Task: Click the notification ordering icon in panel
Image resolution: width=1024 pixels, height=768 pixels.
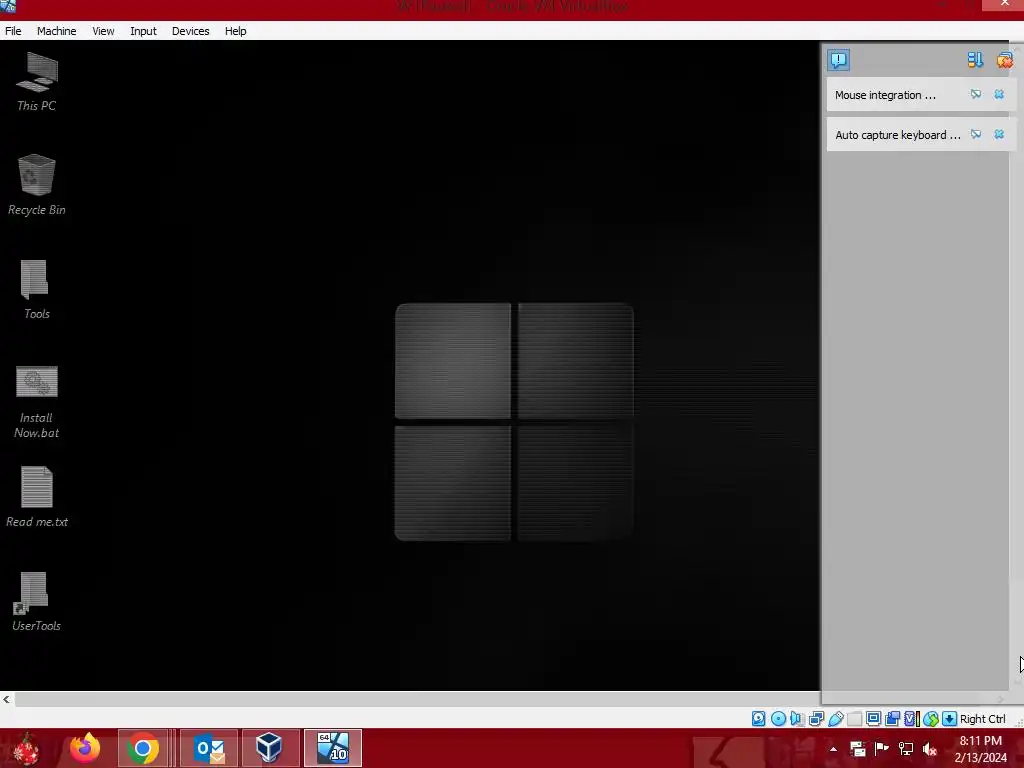Action: point(975,60)
